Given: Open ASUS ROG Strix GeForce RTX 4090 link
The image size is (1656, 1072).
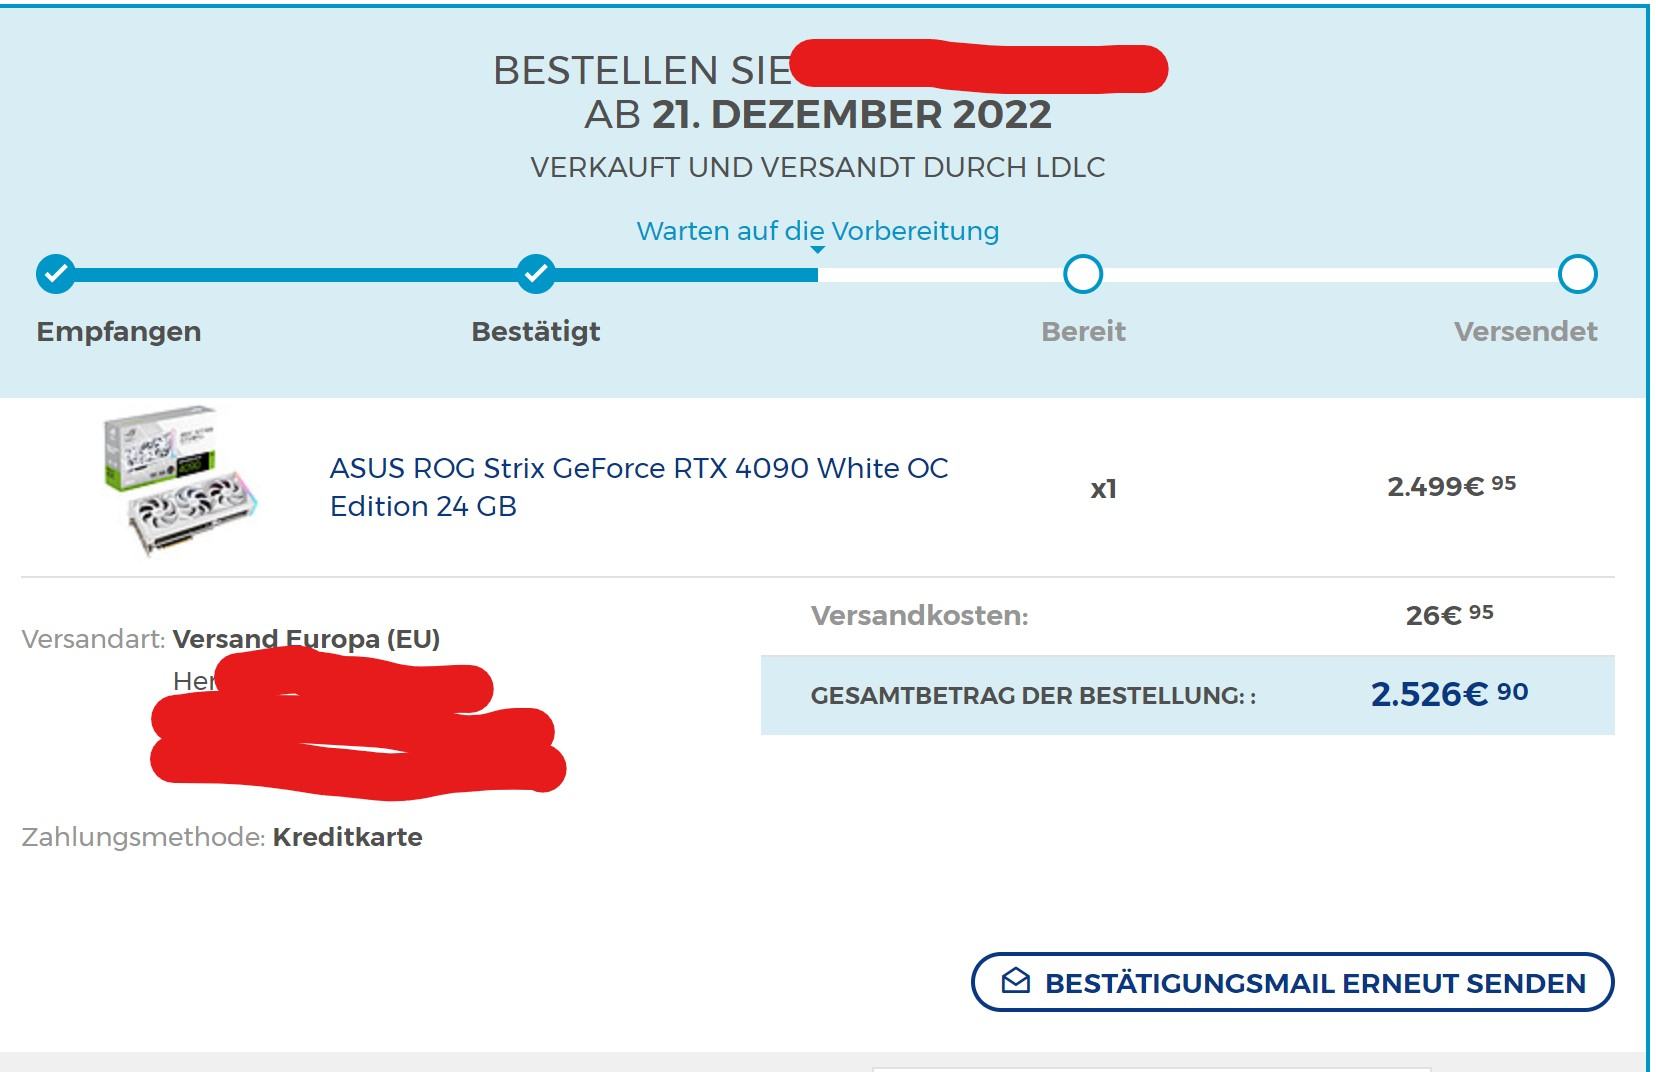Looking at the screenshot, I should (639, 487).
